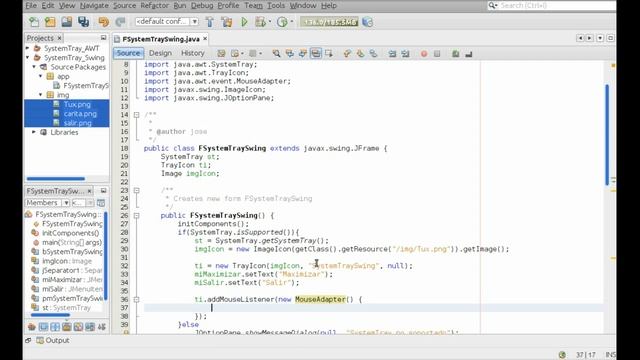Open the Output panel
The height and width of the screenshot is (360, 640).
coord(53,340)
